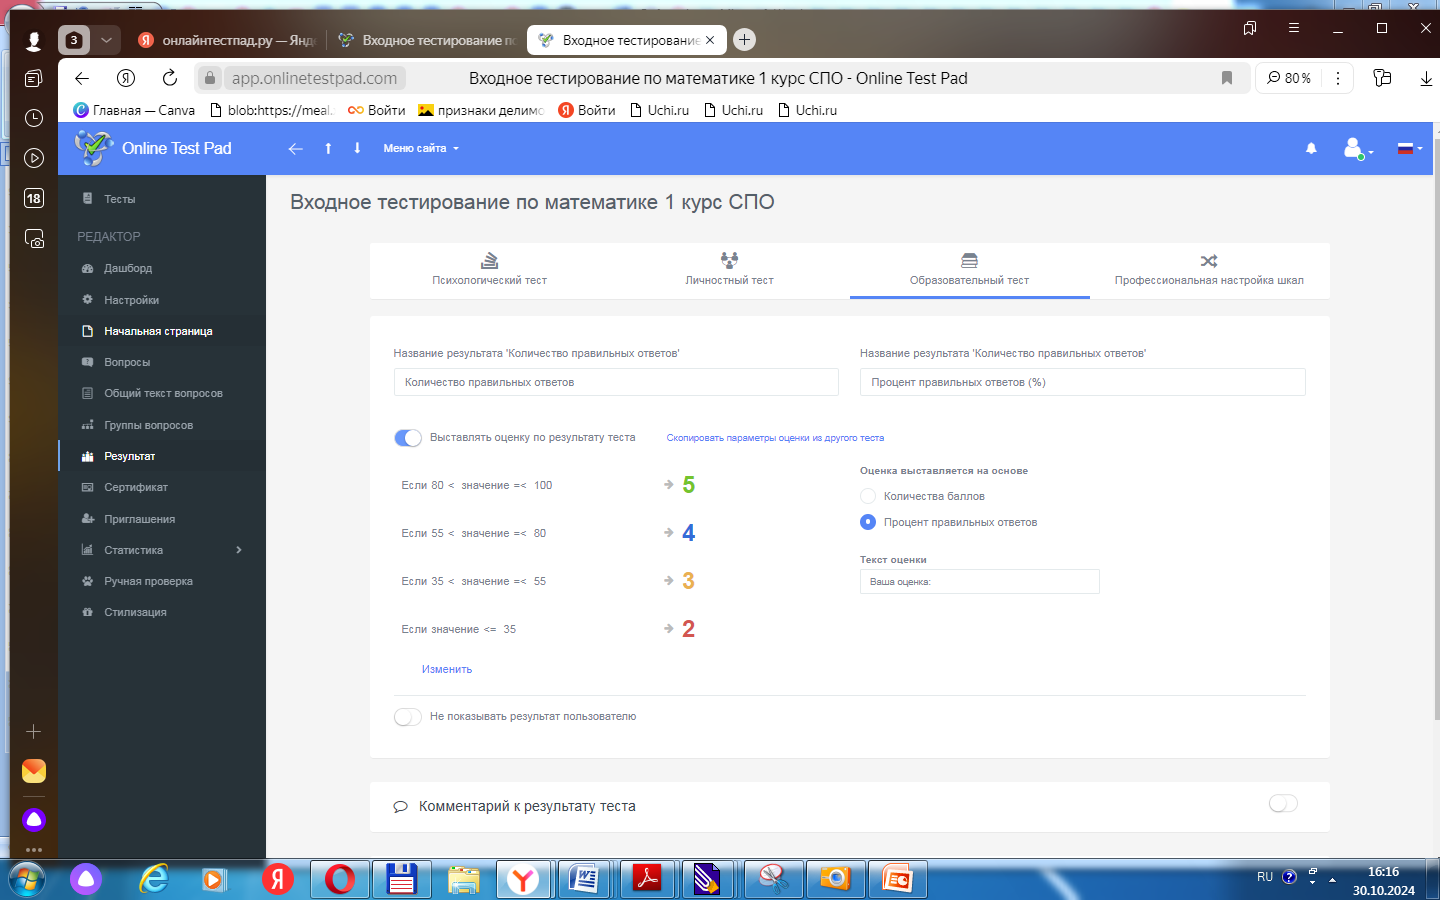
Task: Reload page with browser refresh icon
Action: pyautogui.click(x=170, y=78)
